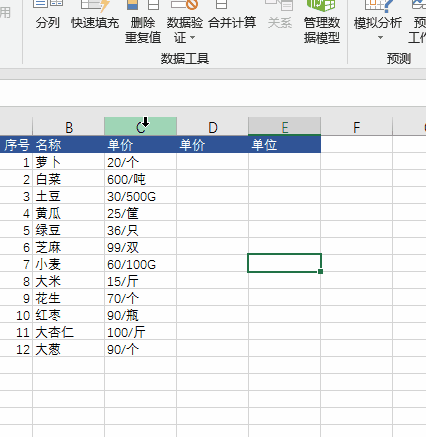The height and width of the screenshot is (437, 426).
Task: Click the cell with 30/500G
Action: pyautogui.click(x=140, y=196)
